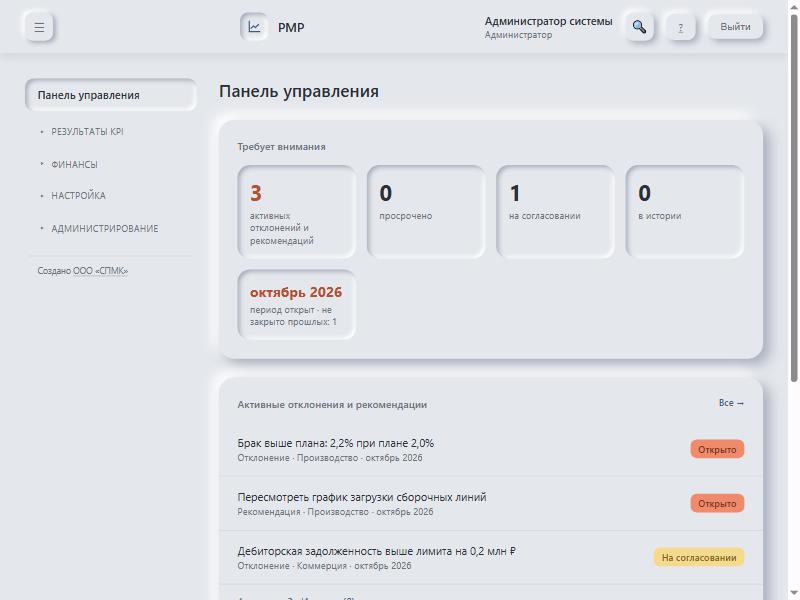Expand the ФИНАНСЫ sidebar section
Viewport: 800px width, 600px height.
click(74, 164)
